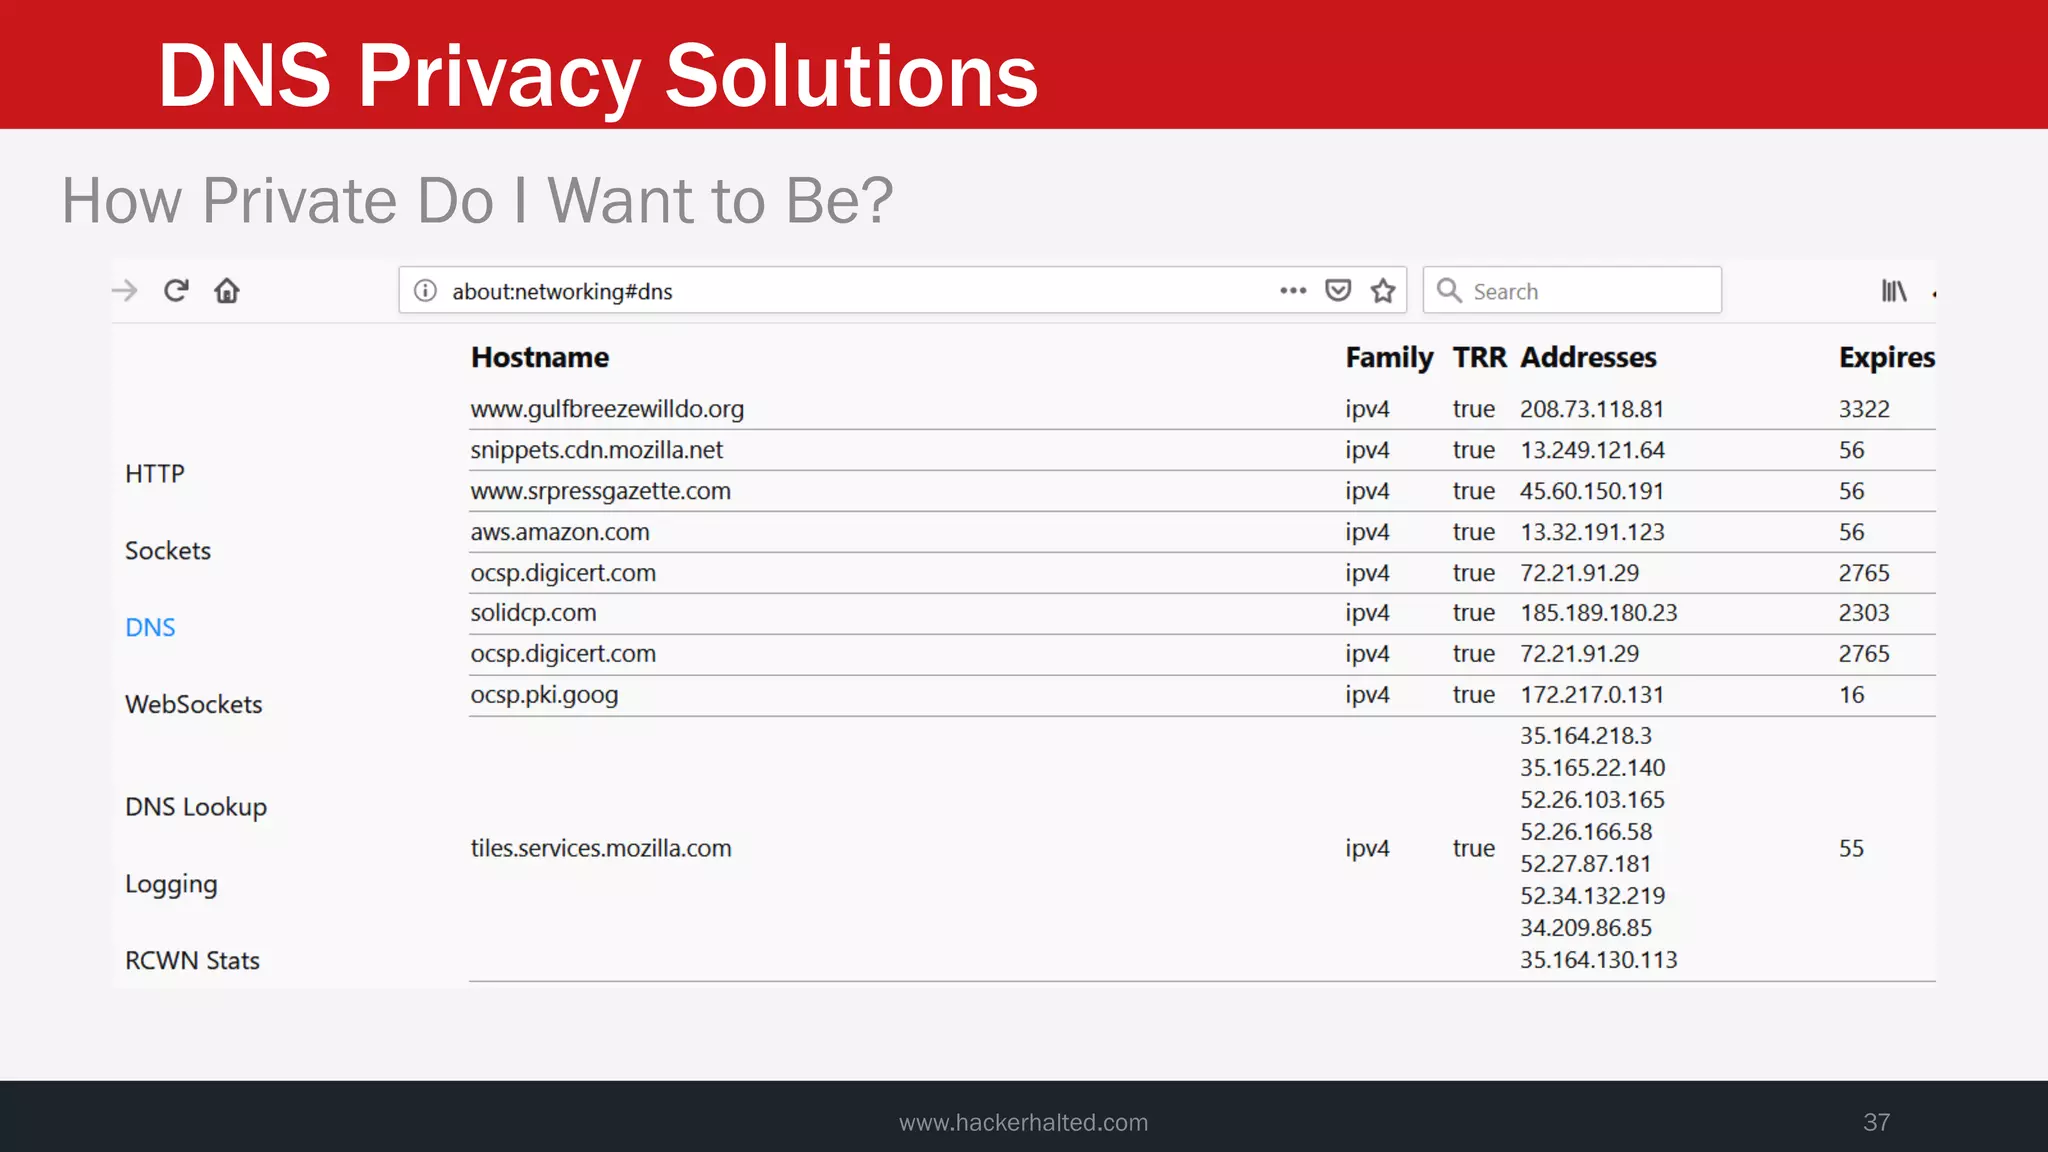Screen dimensions: 2048x1152
Task: Click address 52.34.132.219
Action: pyautogui.click(x=1593, y=895)
